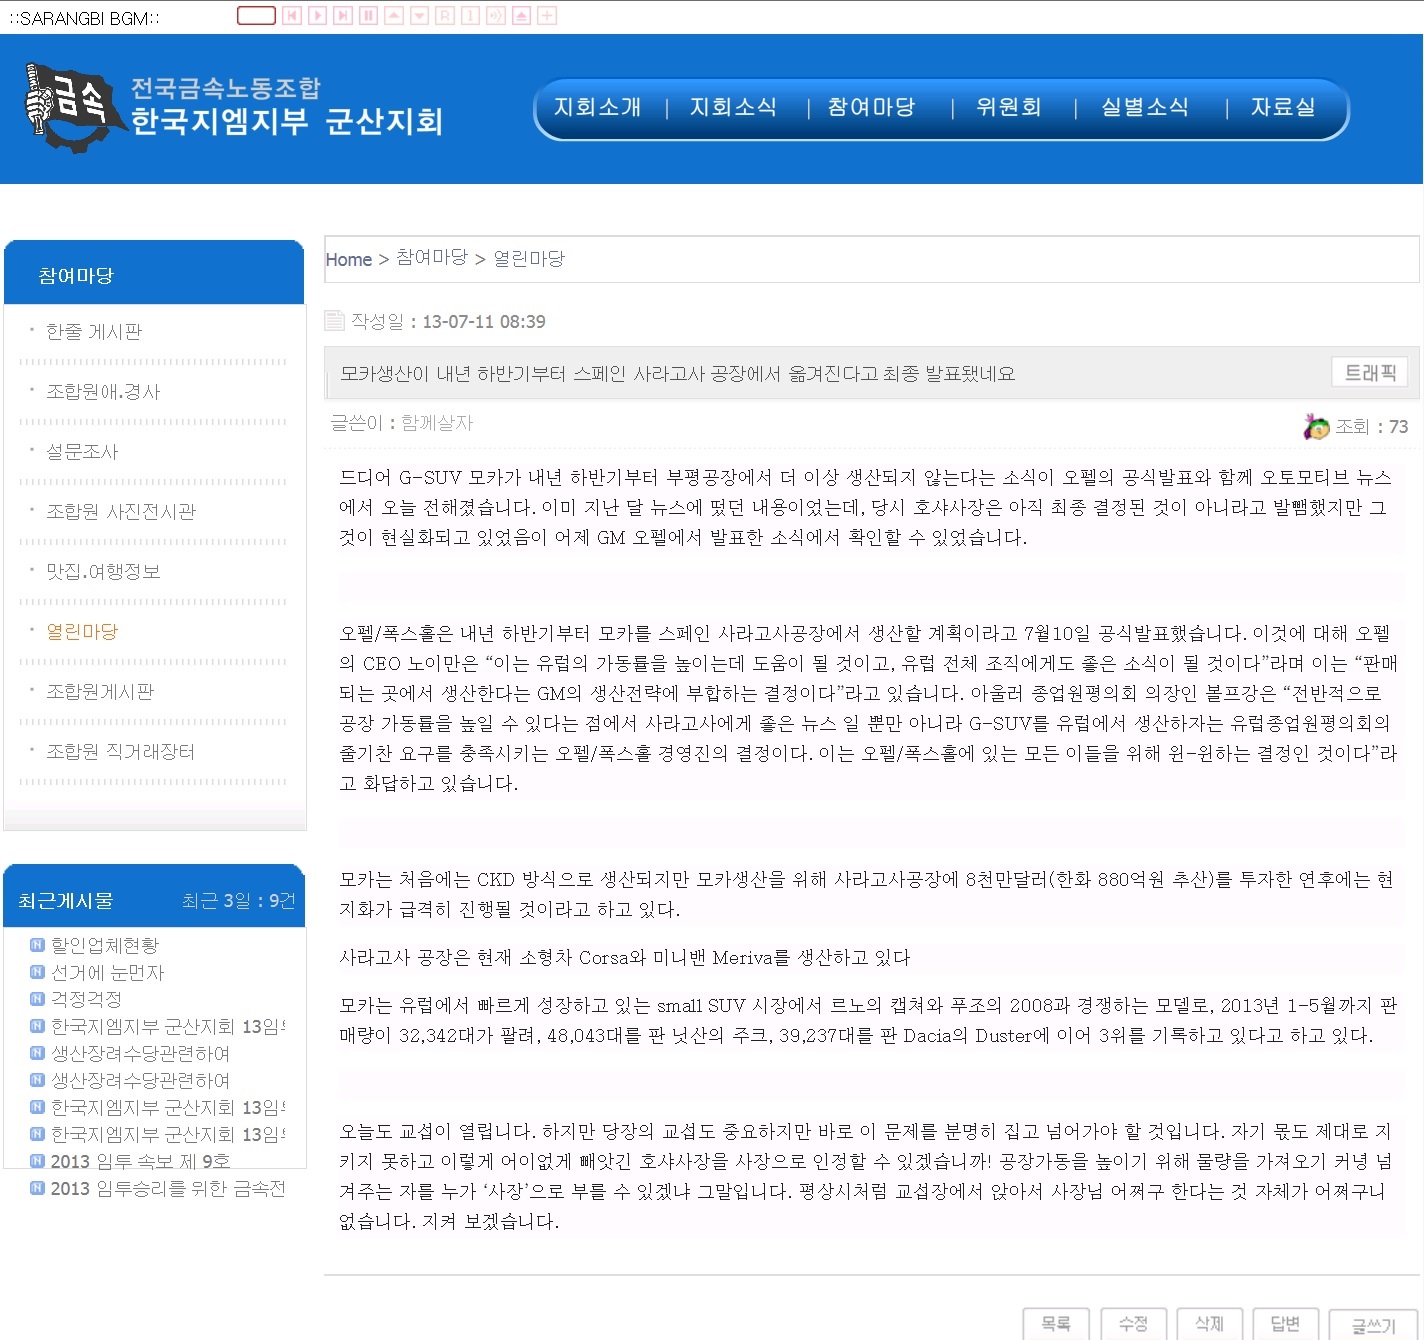Go to Home breadcrumb link
1424x1340 pixels.
pyautogui.click(x=348, y=259)
